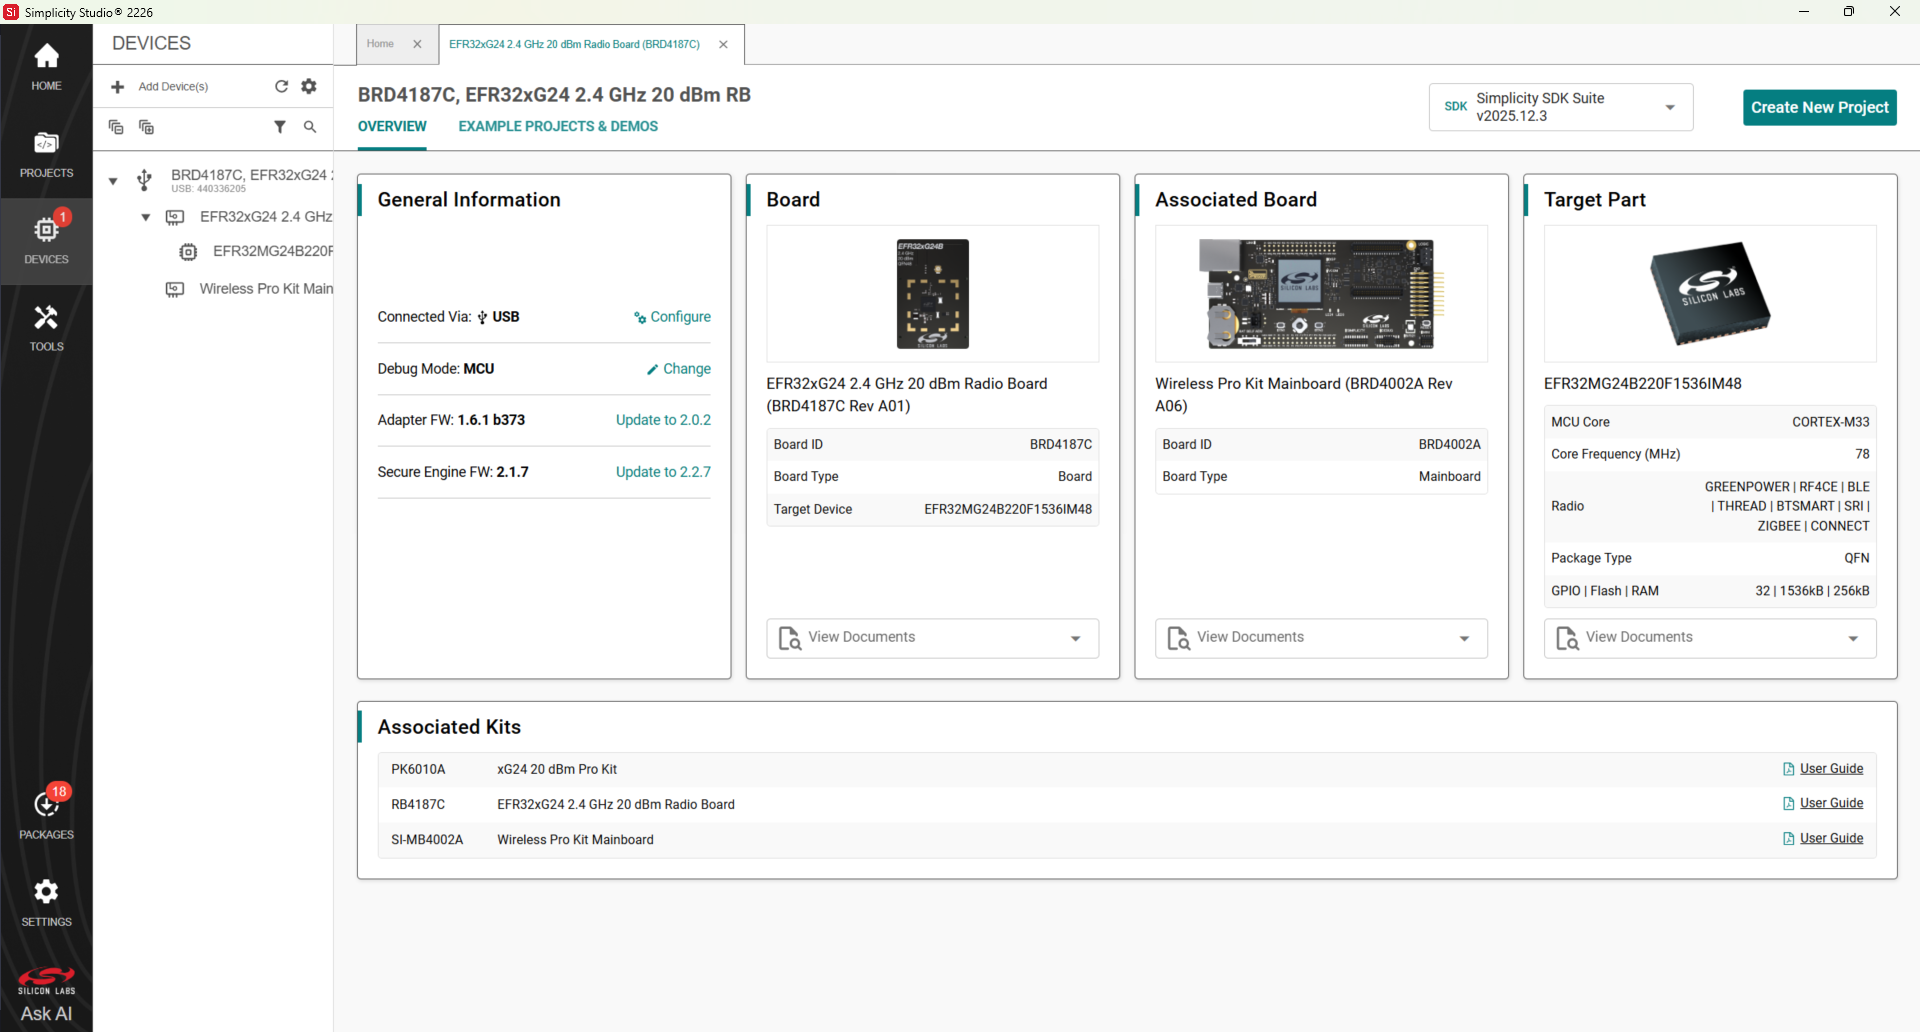Click the 'xG24 20 dBm Pro Kit' text
Viewport: 1920px width, 1032px height.
[557, 770]
